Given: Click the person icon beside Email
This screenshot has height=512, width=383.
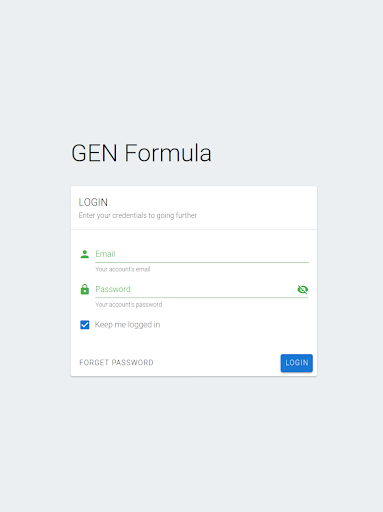Looking at the screenshot, I should click(85, 254).
